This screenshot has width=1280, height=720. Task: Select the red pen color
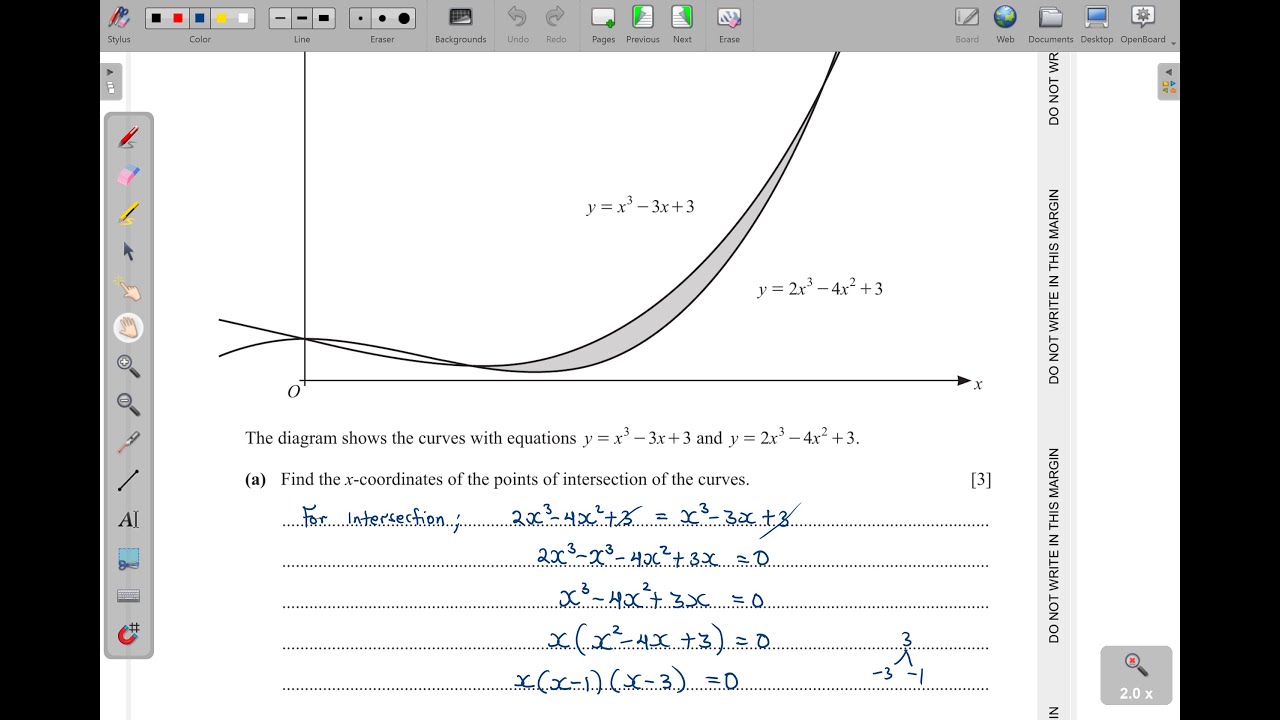pyautogui.click(x=178, y=18)
